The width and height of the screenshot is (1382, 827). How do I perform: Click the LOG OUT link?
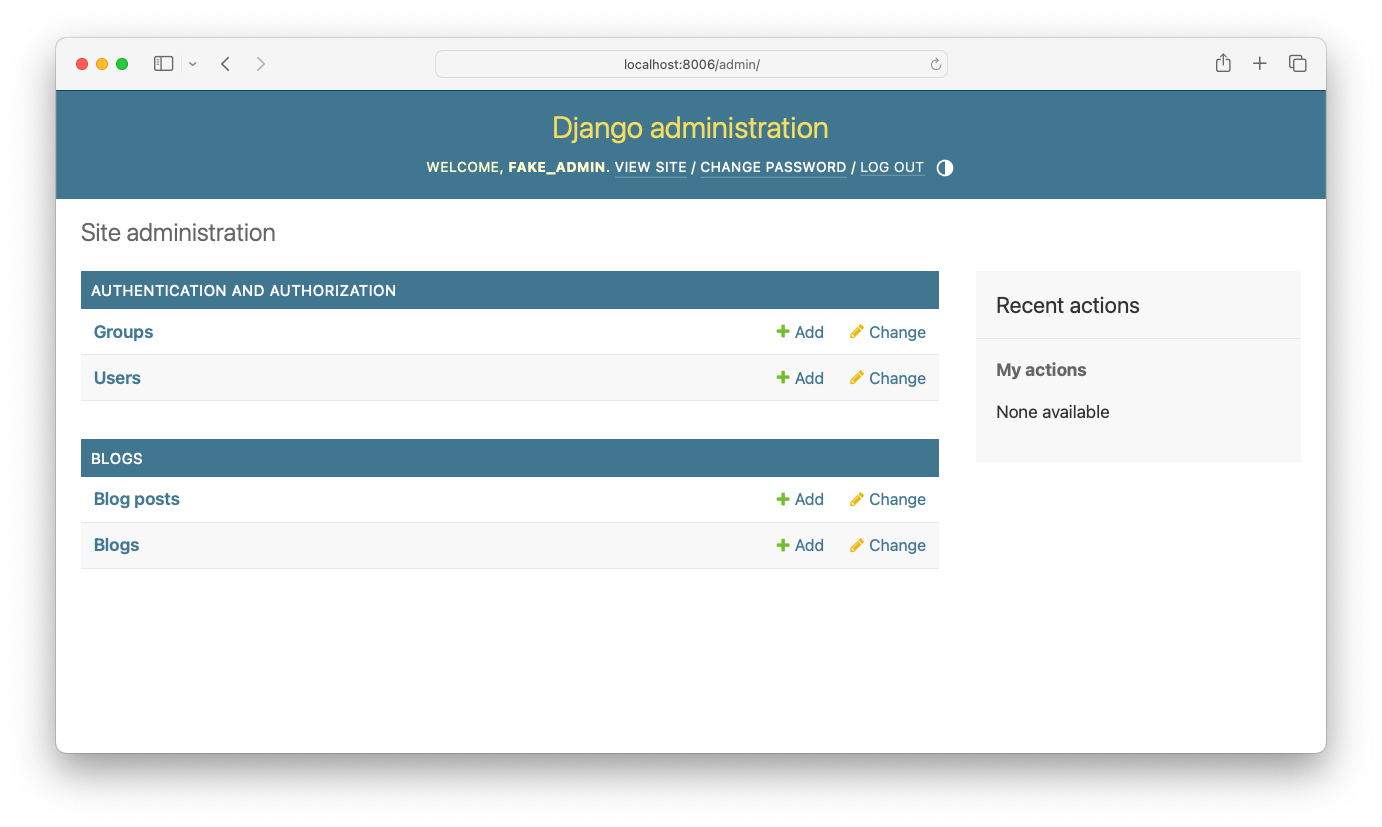[x=891, y=167]
